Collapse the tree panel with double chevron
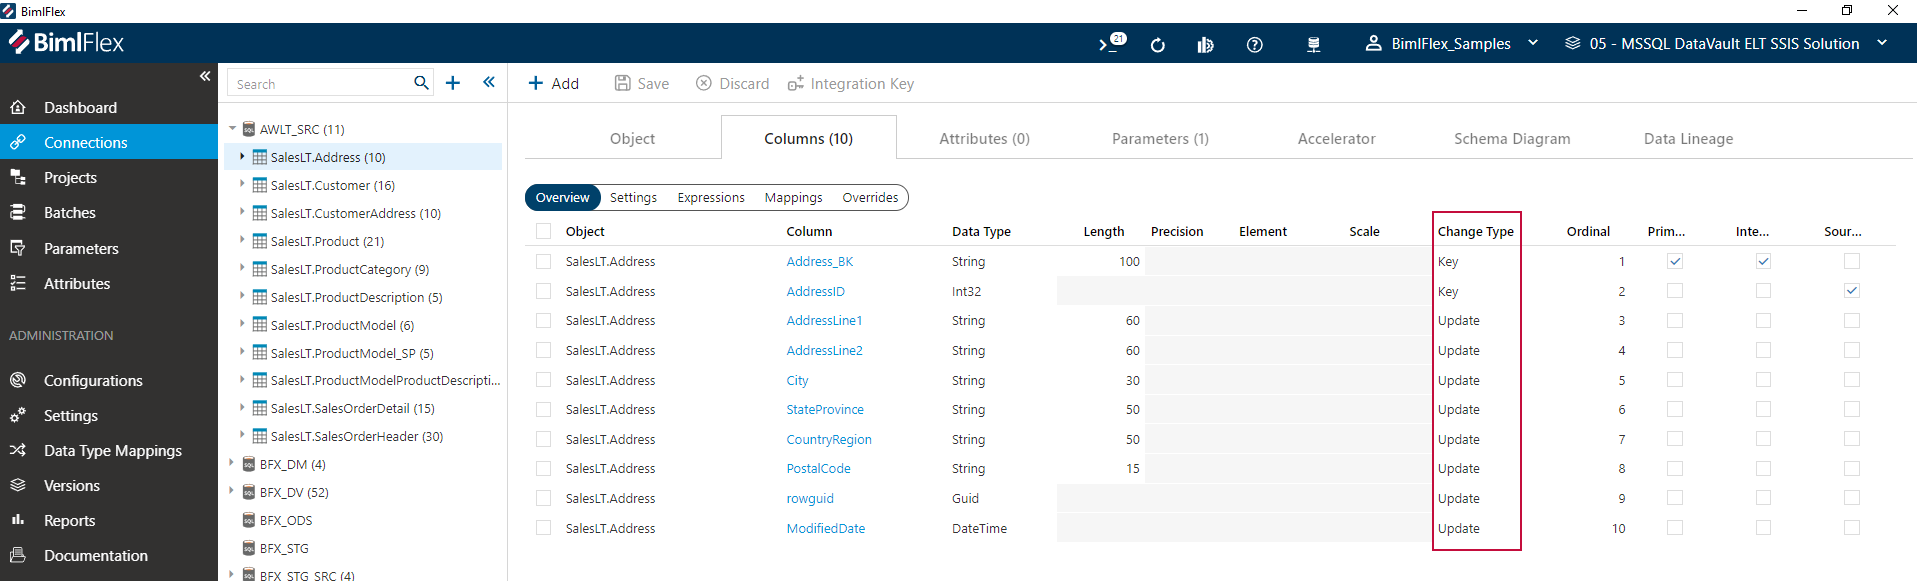Image resolution: width=1917 pixels, height=581 pixels. [x=489, y=82]
